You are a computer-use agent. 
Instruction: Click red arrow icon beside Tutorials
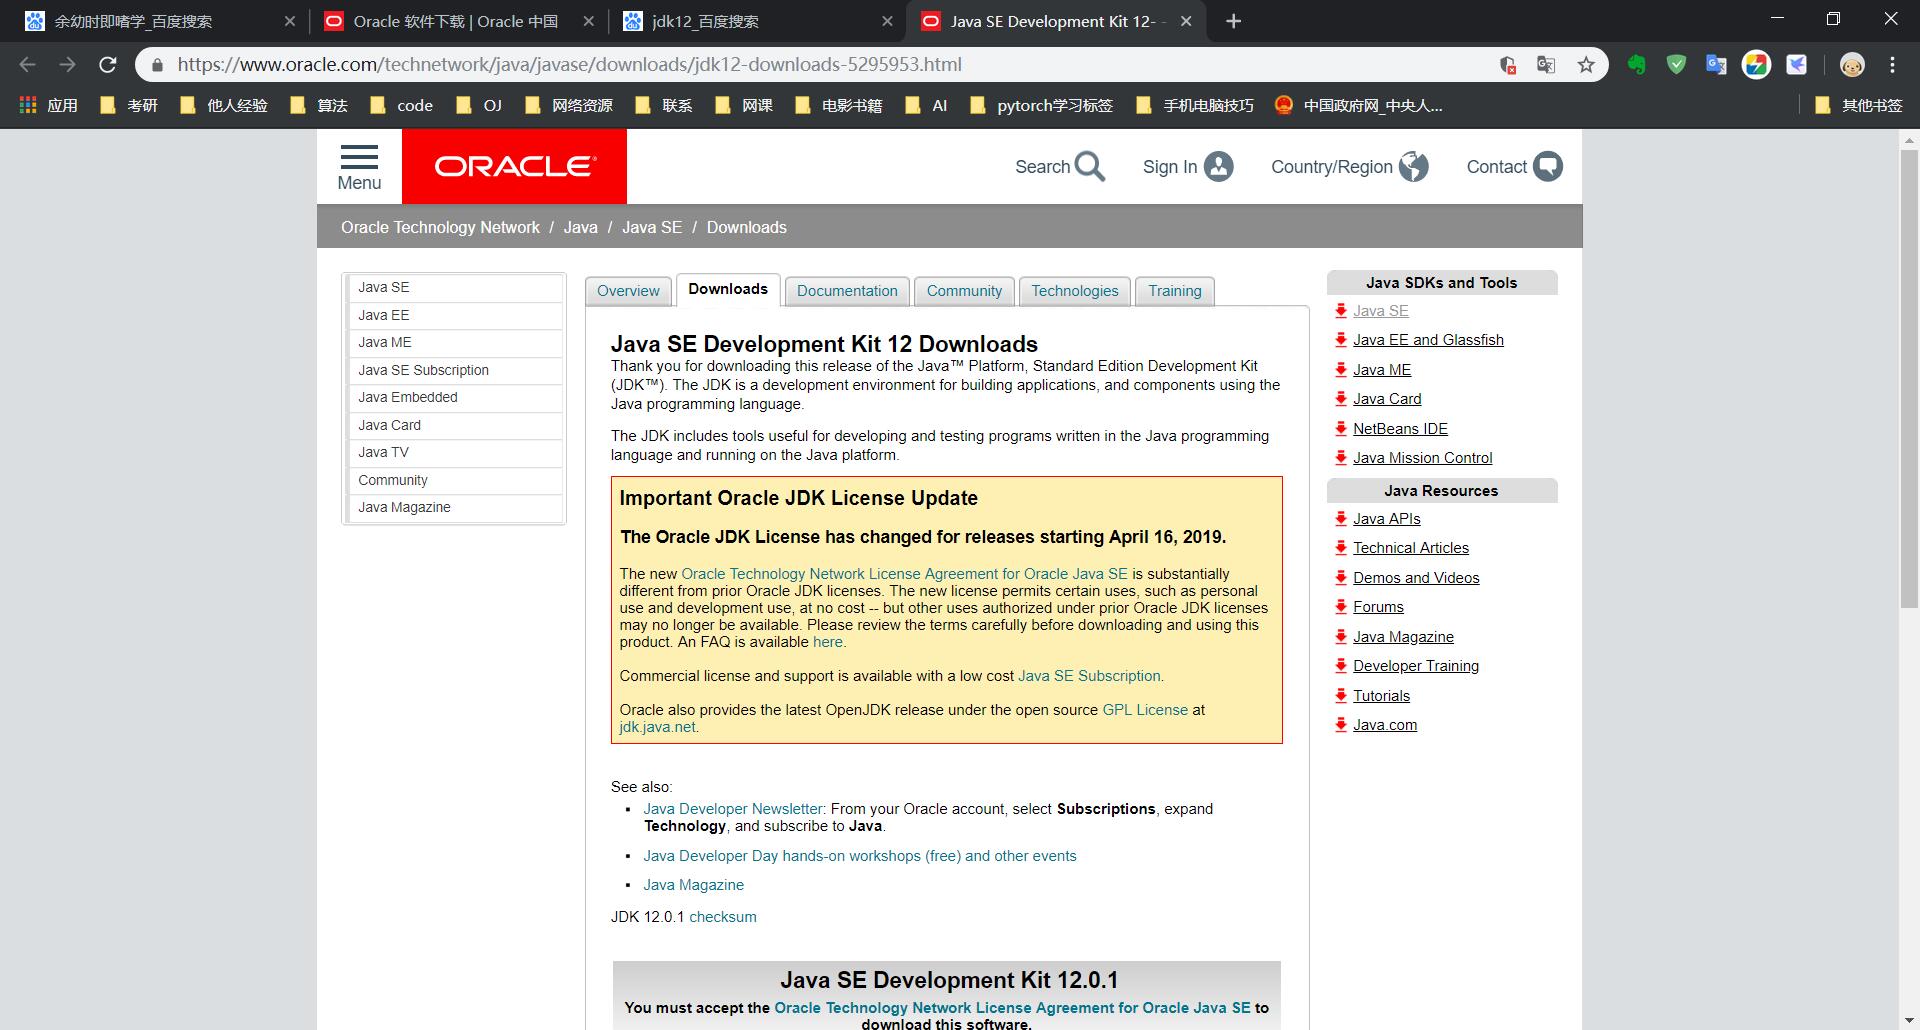[x=1341, y=696]
